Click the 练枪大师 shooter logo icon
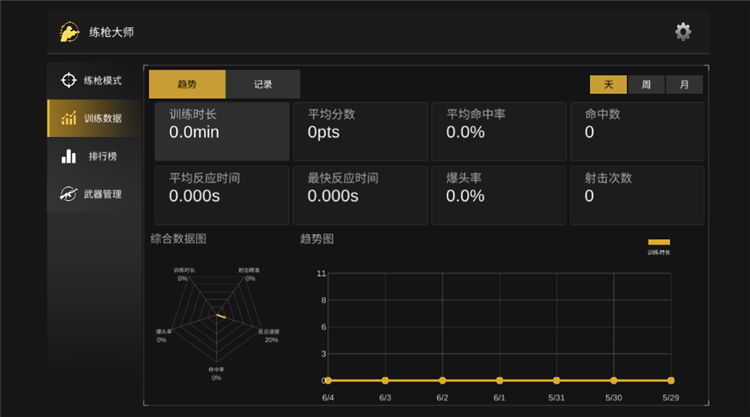750x417 pixels. click(69, 32)
